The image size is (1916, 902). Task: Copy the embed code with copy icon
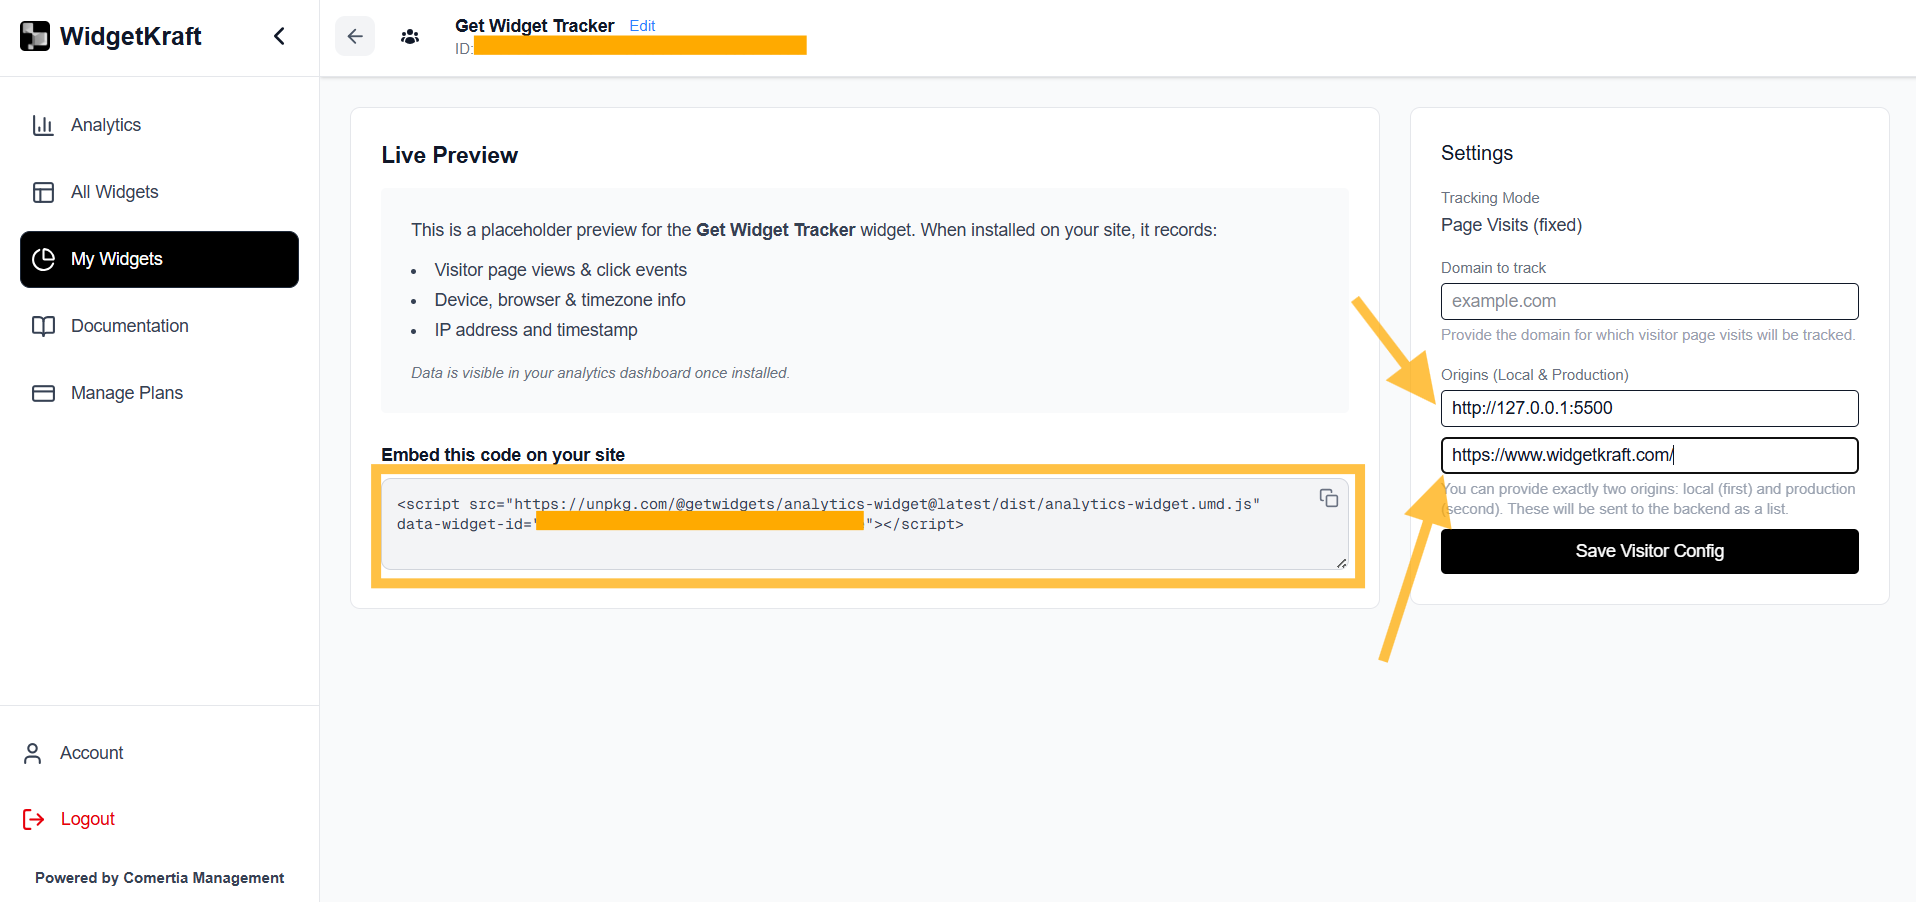coord(1328,498)
